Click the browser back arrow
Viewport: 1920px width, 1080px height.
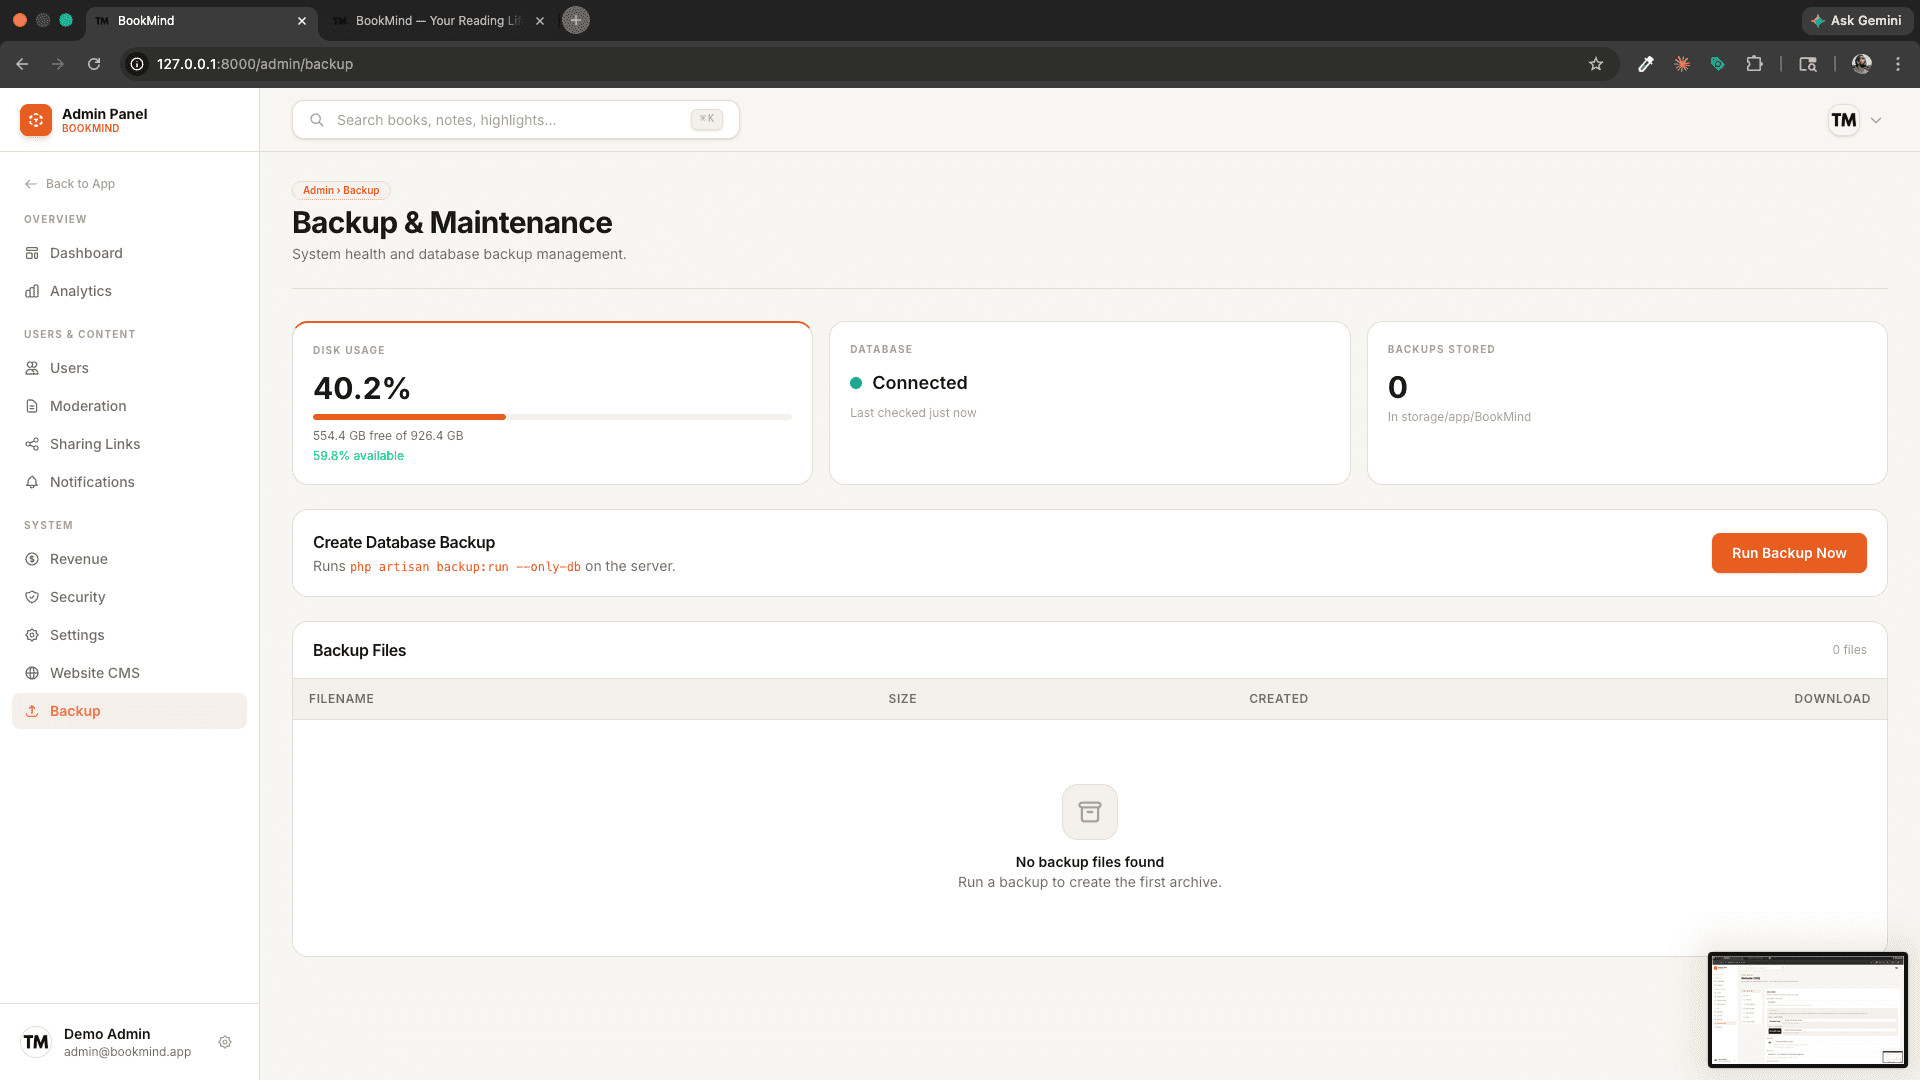pos(22,64)
